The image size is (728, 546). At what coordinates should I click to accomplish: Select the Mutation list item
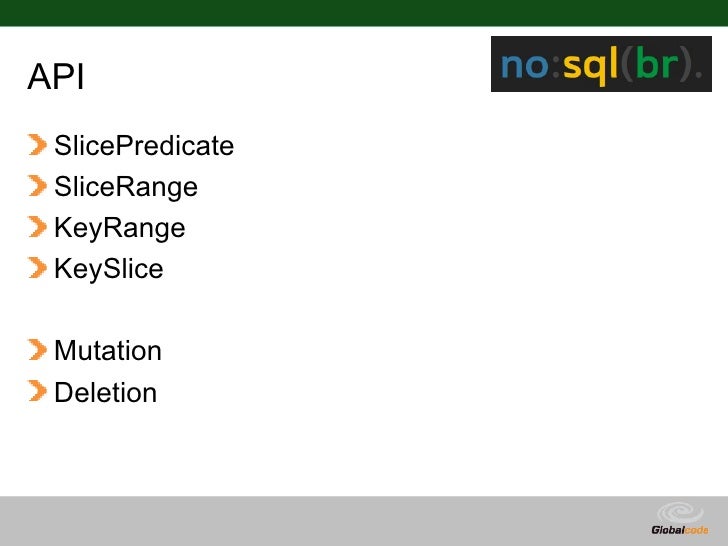(x=108, y=351)
